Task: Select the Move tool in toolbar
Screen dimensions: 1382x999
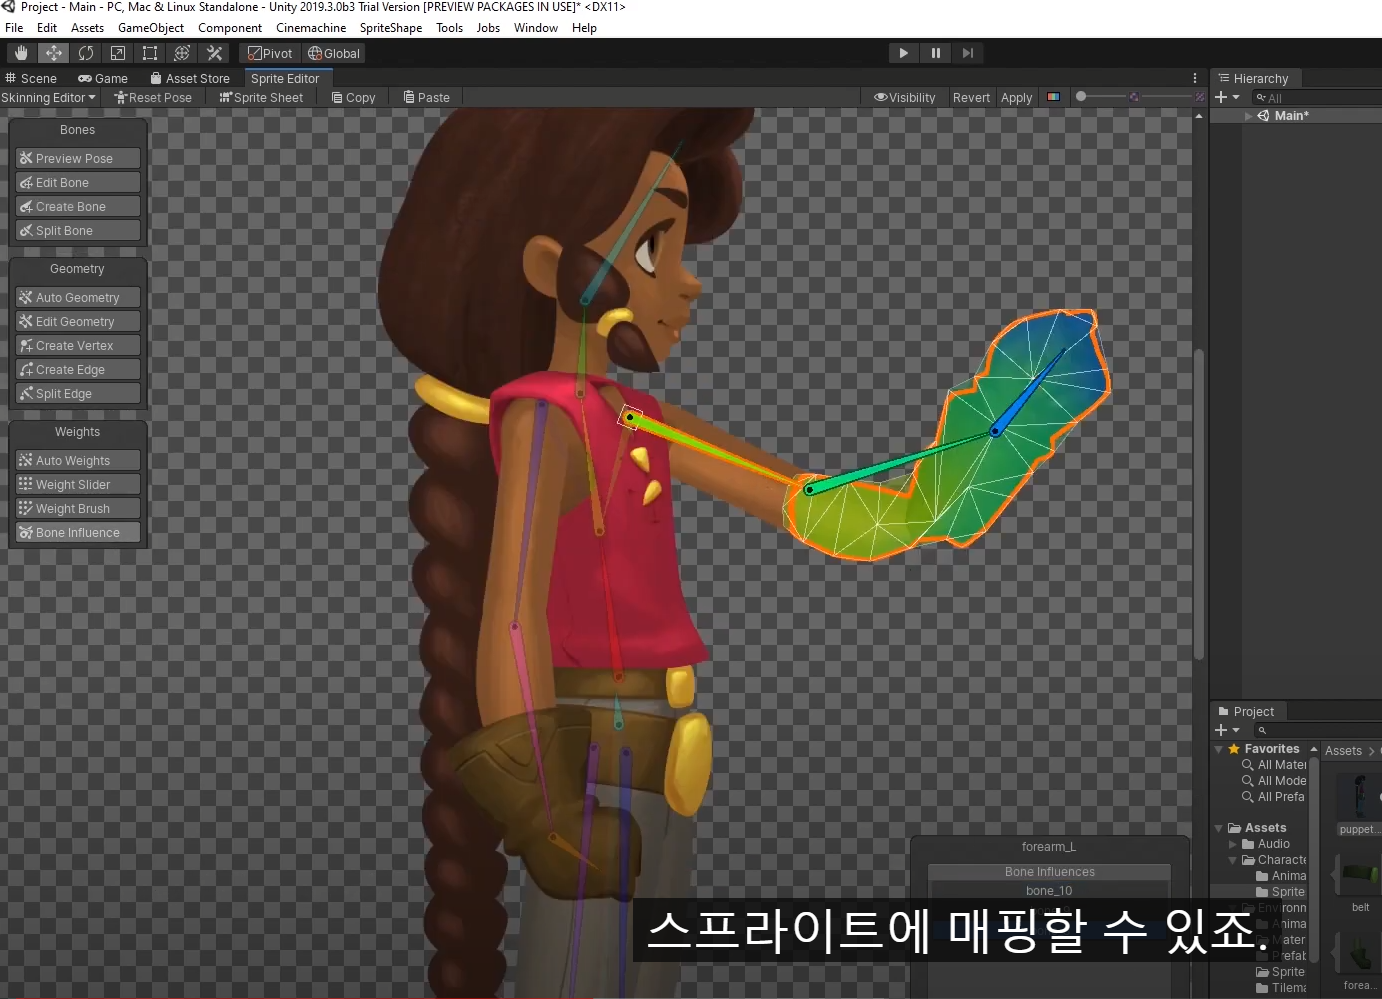Action: coord(54,53)
